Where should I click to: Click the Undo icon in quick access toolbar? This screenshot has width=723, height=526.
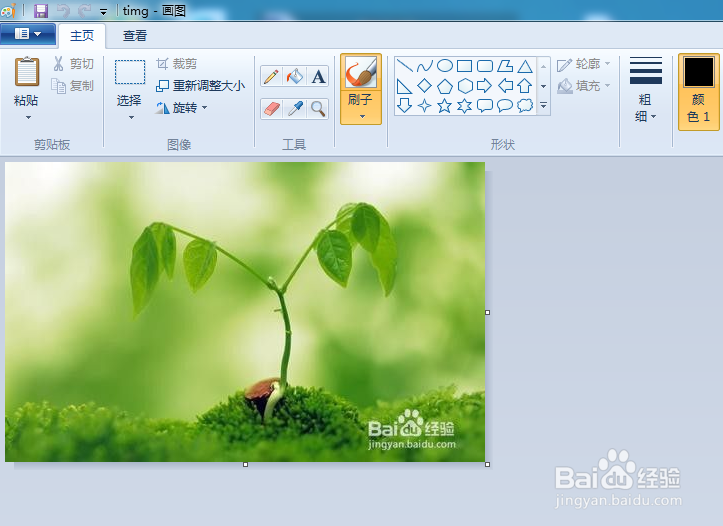pyautogui.click(x=63, y=10)
